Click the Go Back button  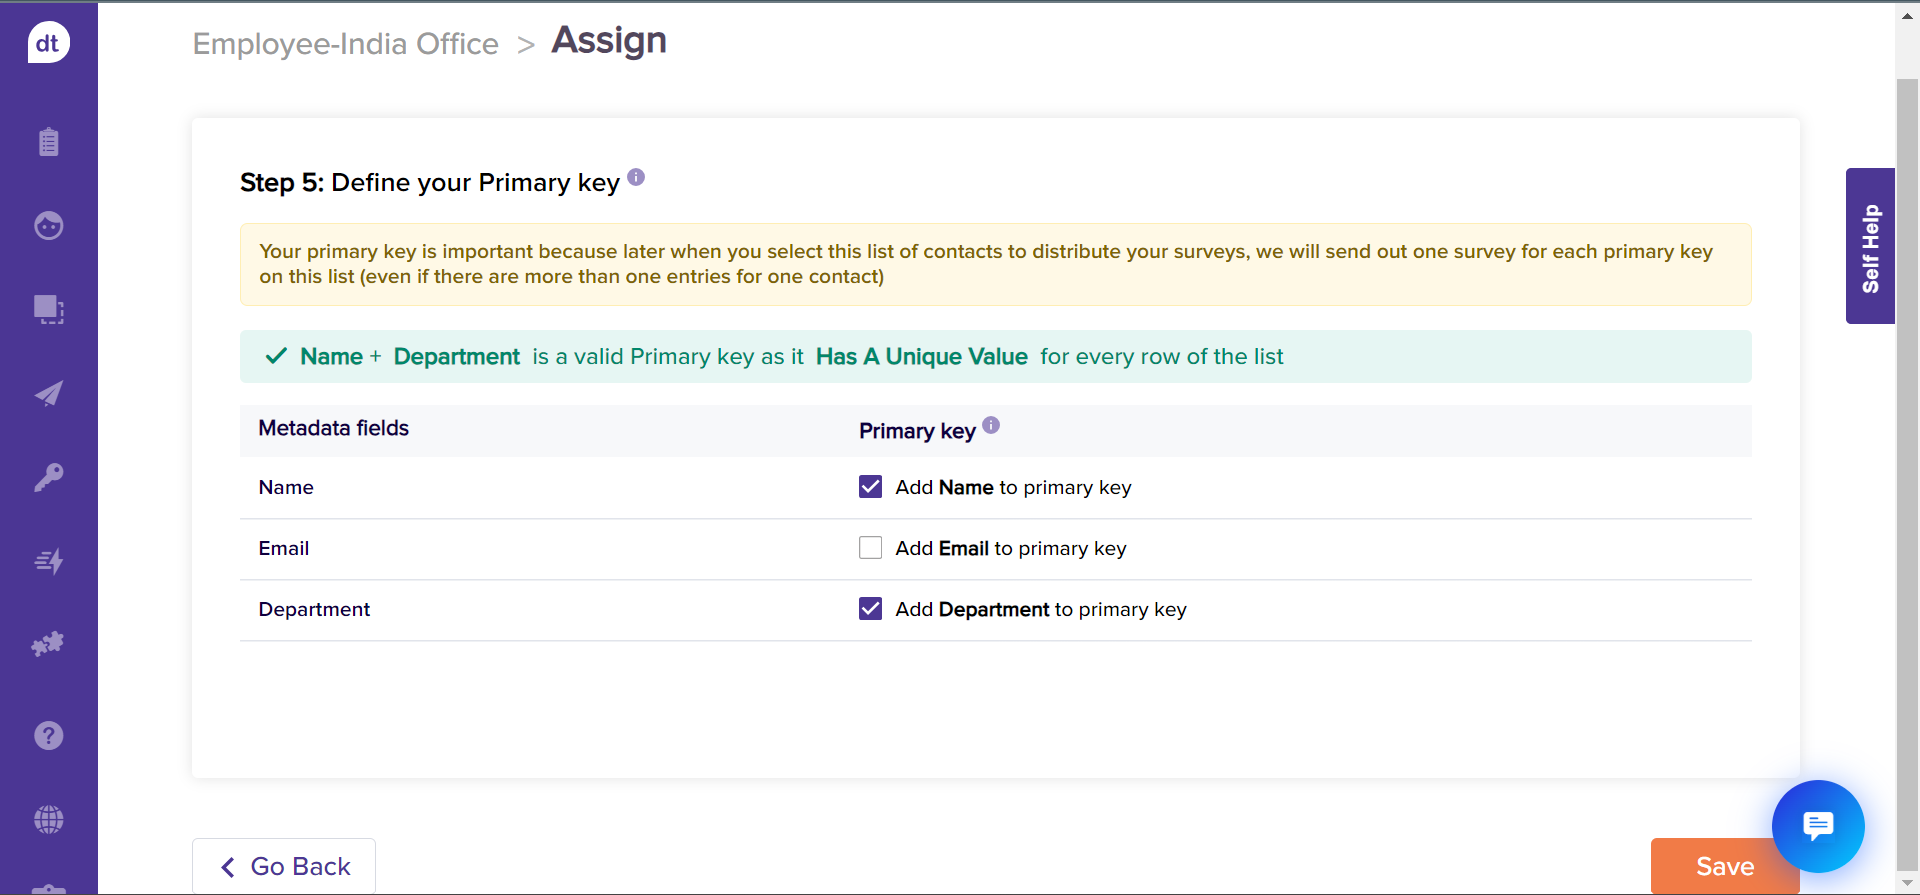coord(284,866)
